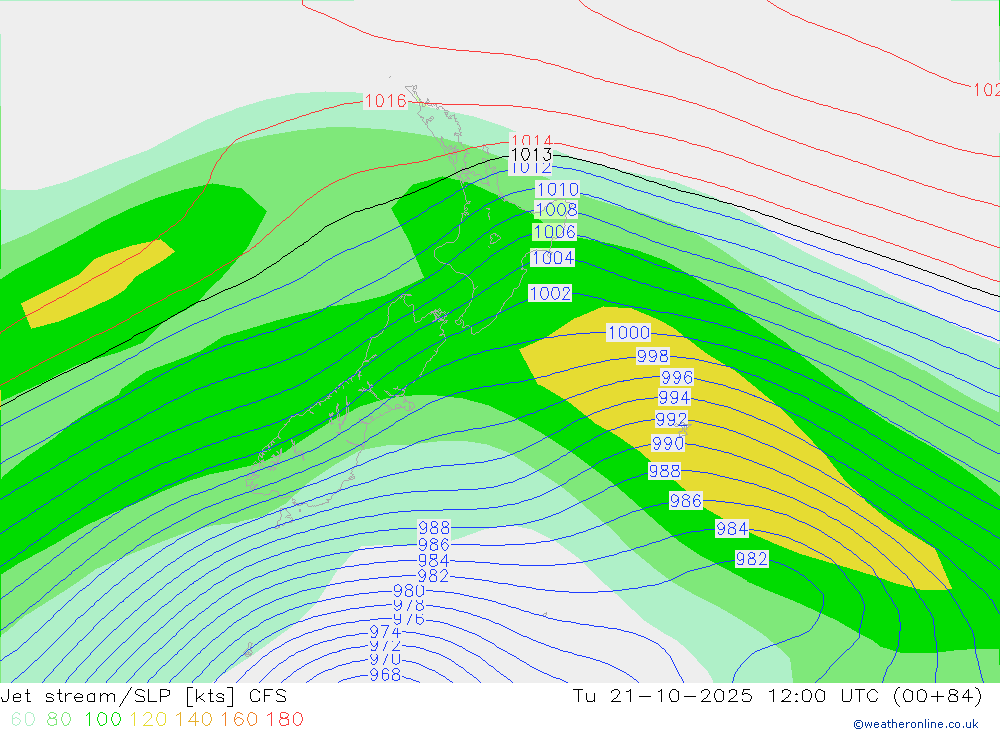The height and width of the screenshot is (733, 1000).
Task: Click the red 1014 isobar label
Action: pyautogui.click(x=531, y=140)
